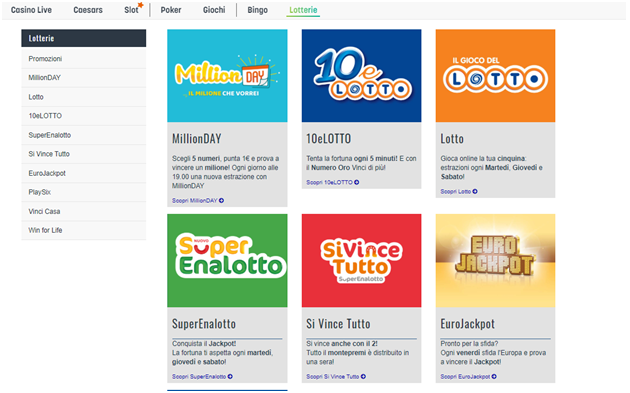Open Win for Life sidebar item
The height and width of the screenshot is (393, 630).
[84, 230]
